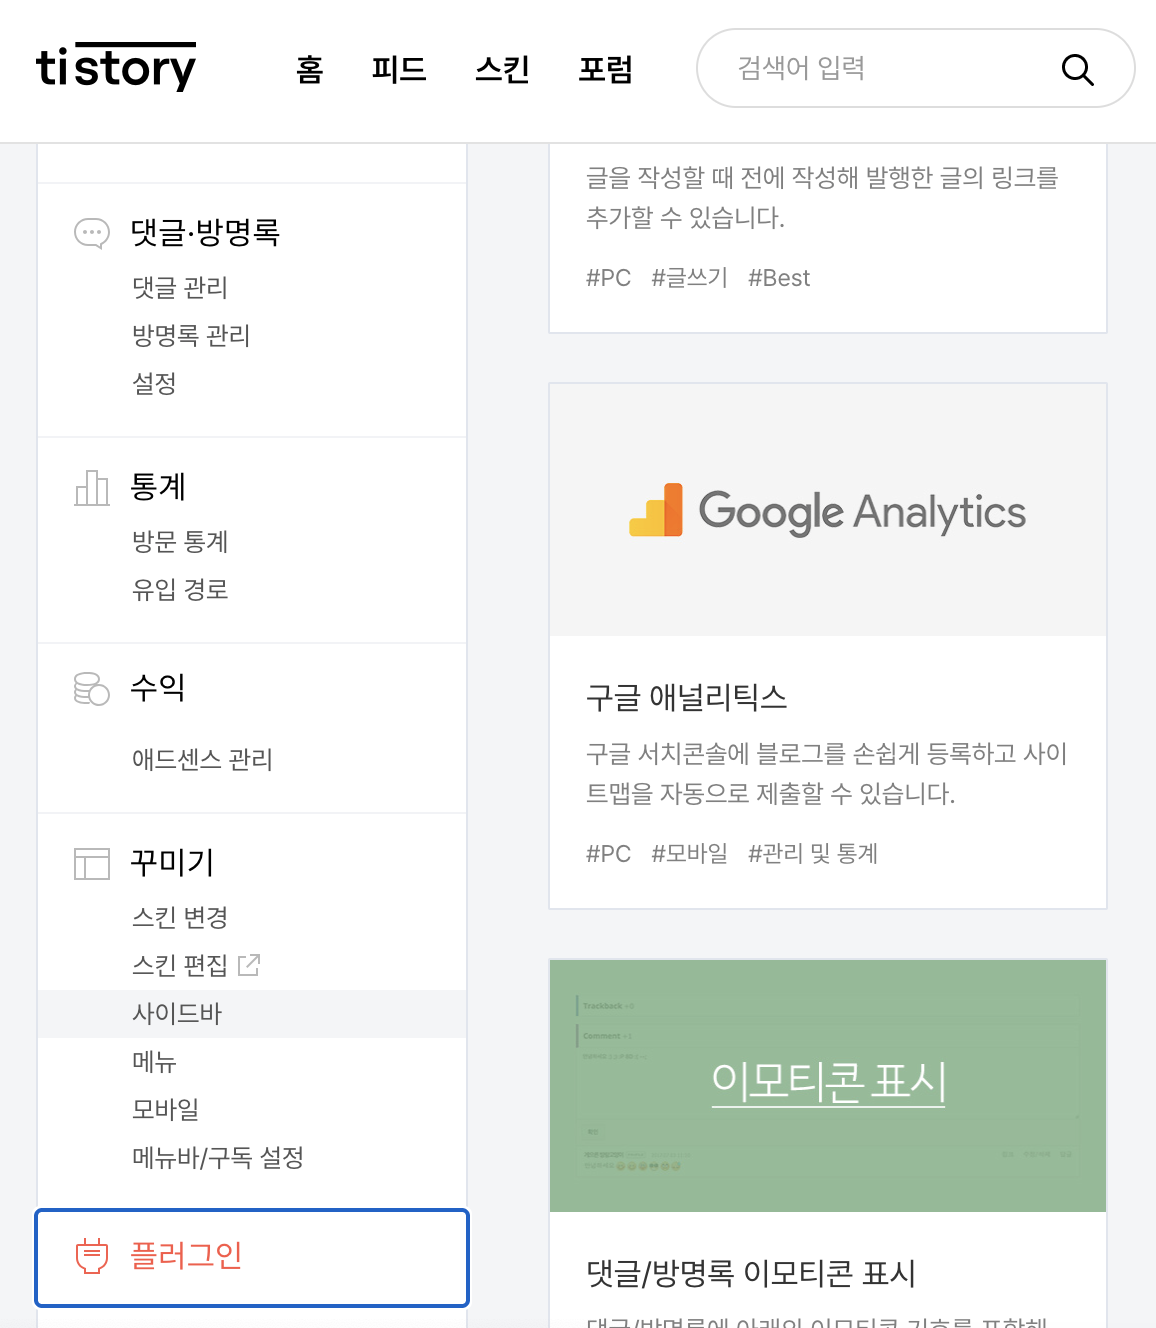1156x1328 pixels.
Task: Click the Google Analytics logo icon
Action: point(656,510)
